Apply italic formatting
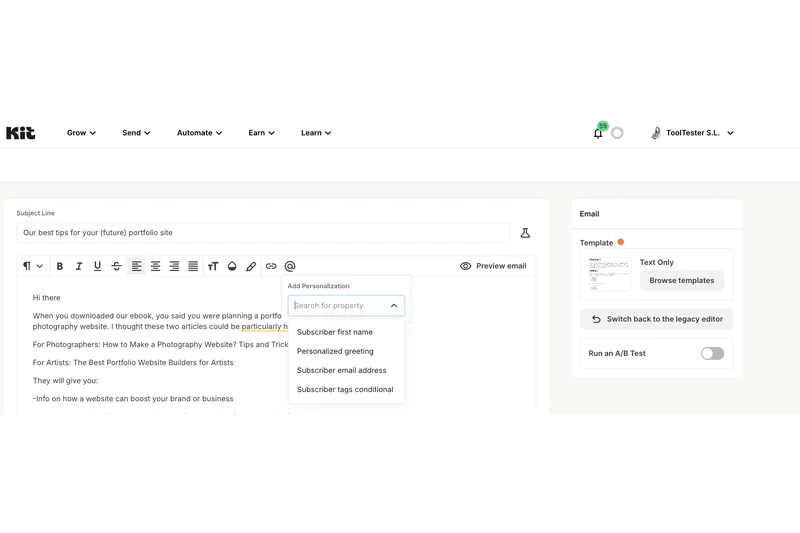The height and width of the screenshot is (533, 800). coord(79,266)
